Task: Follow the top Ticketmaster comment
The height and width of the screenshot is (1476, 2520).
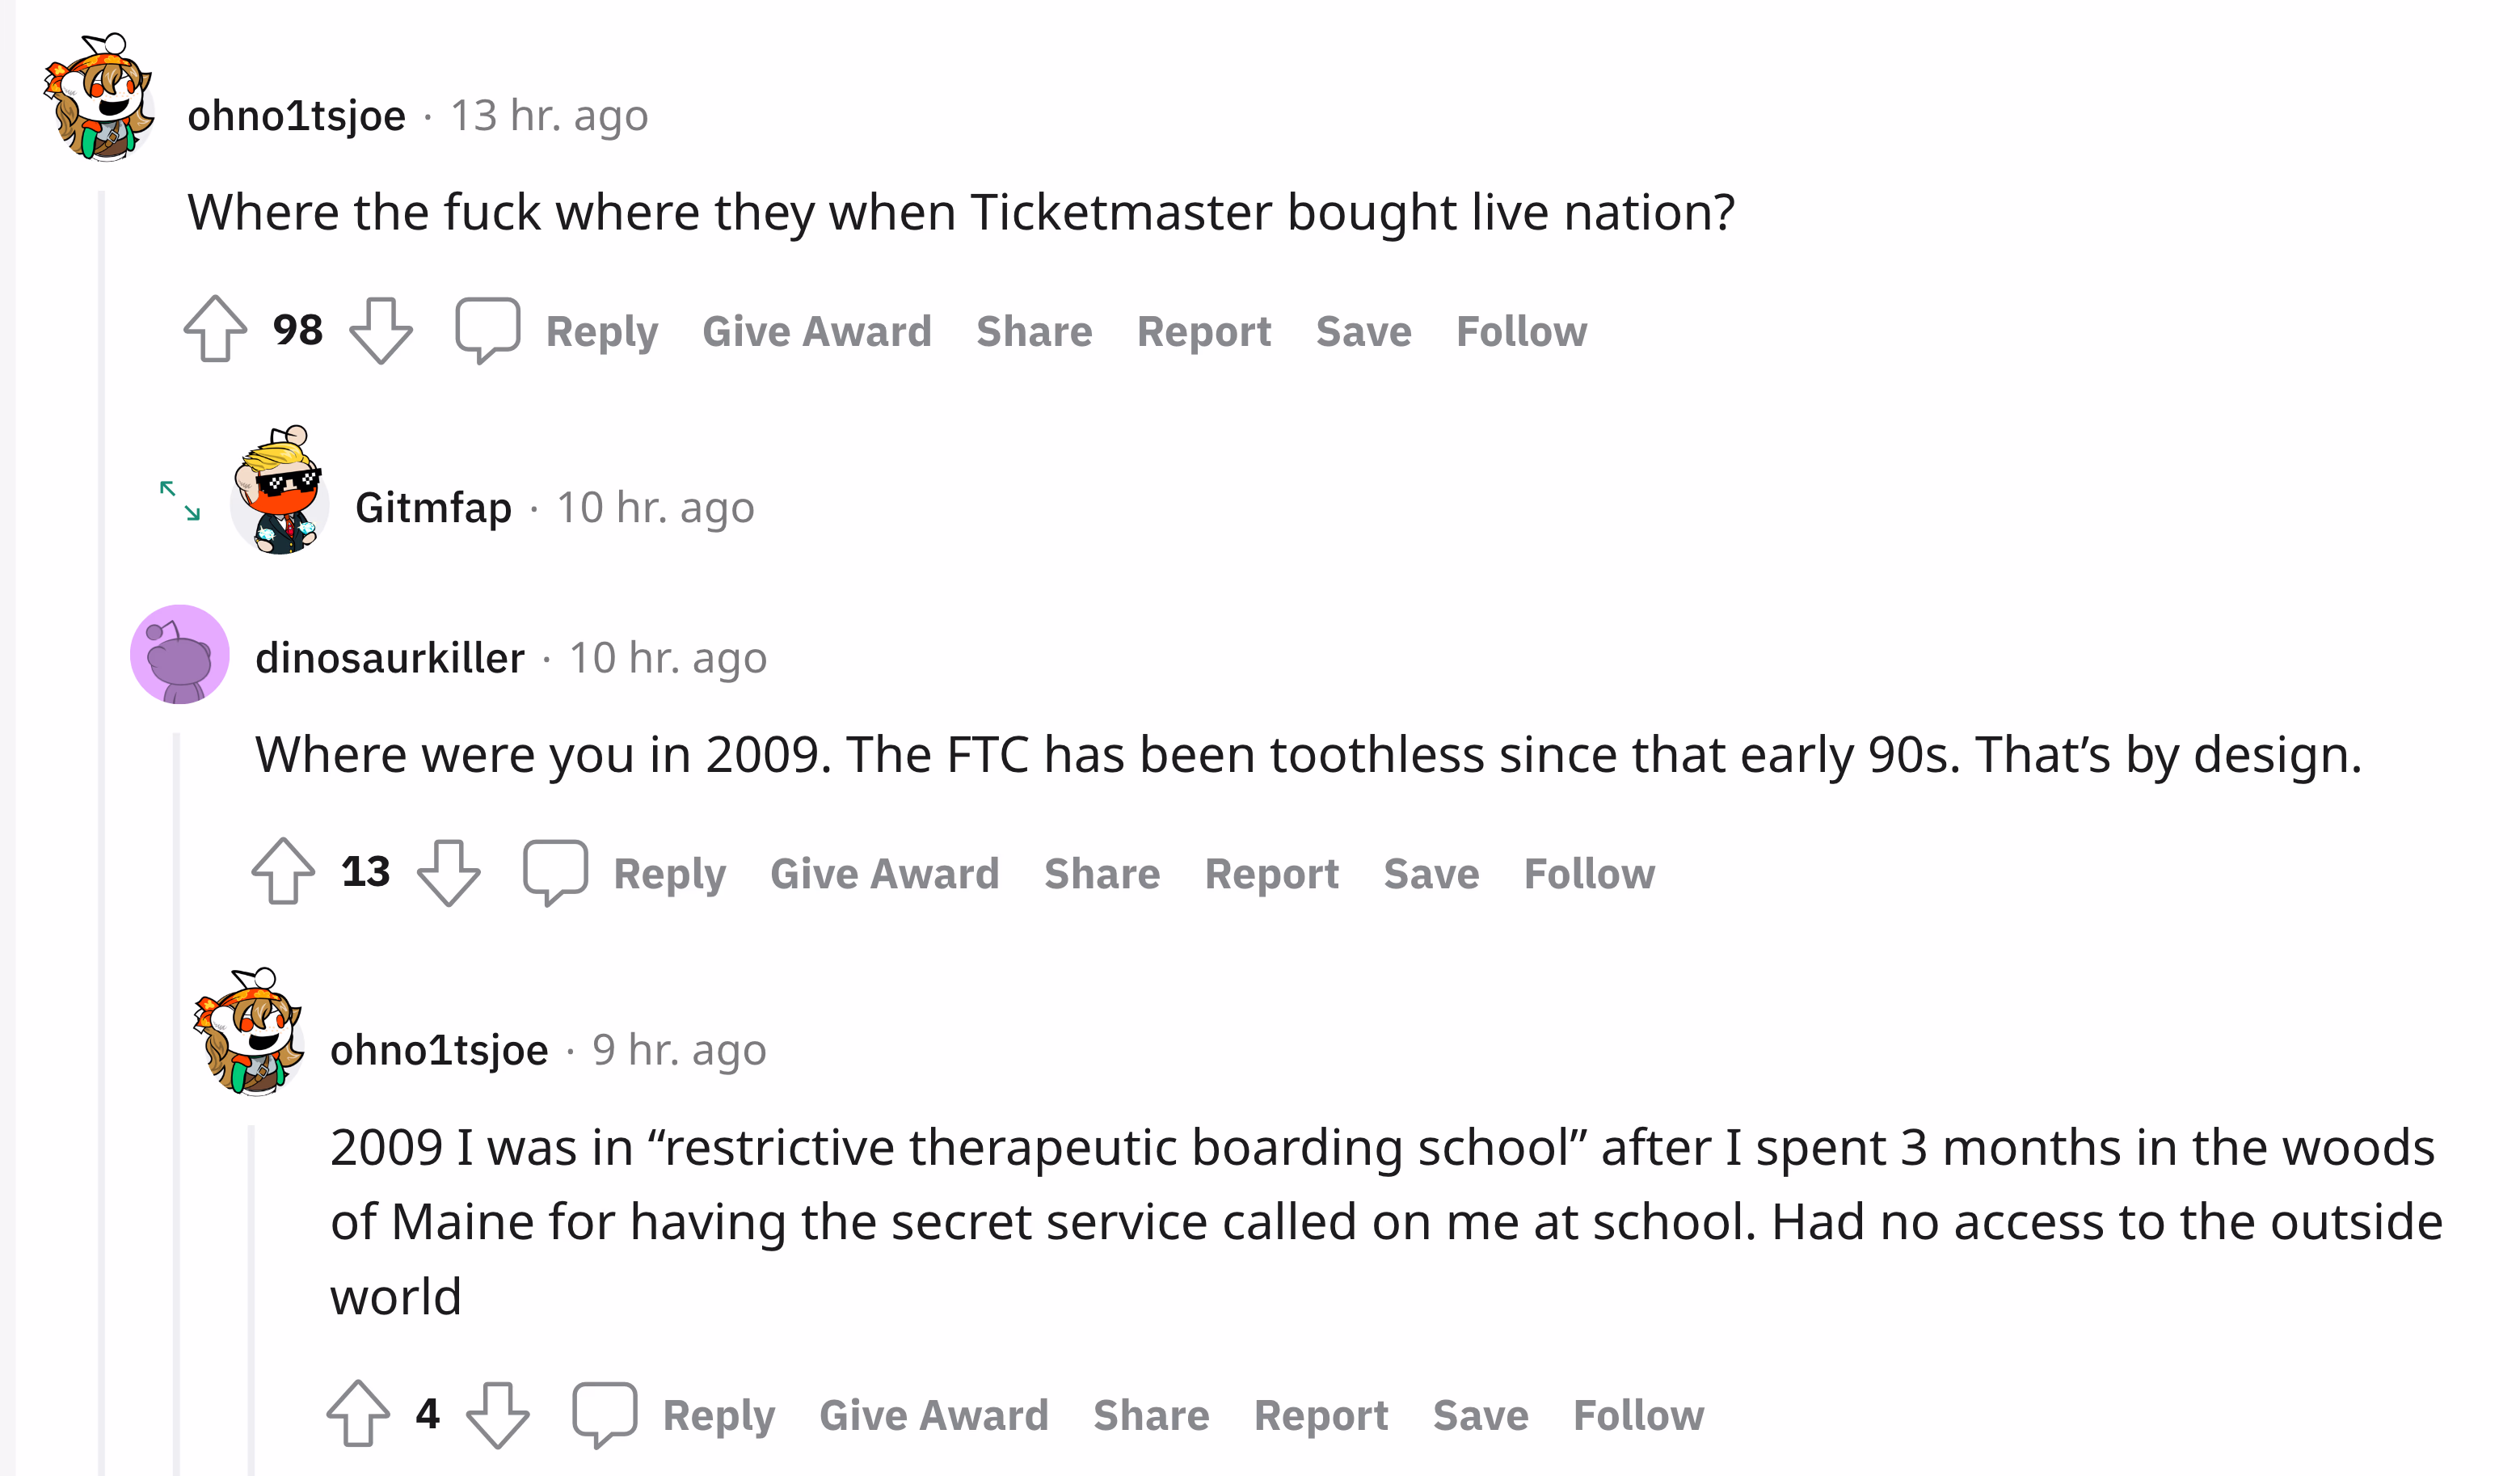Action: [x=1520, y=331]
